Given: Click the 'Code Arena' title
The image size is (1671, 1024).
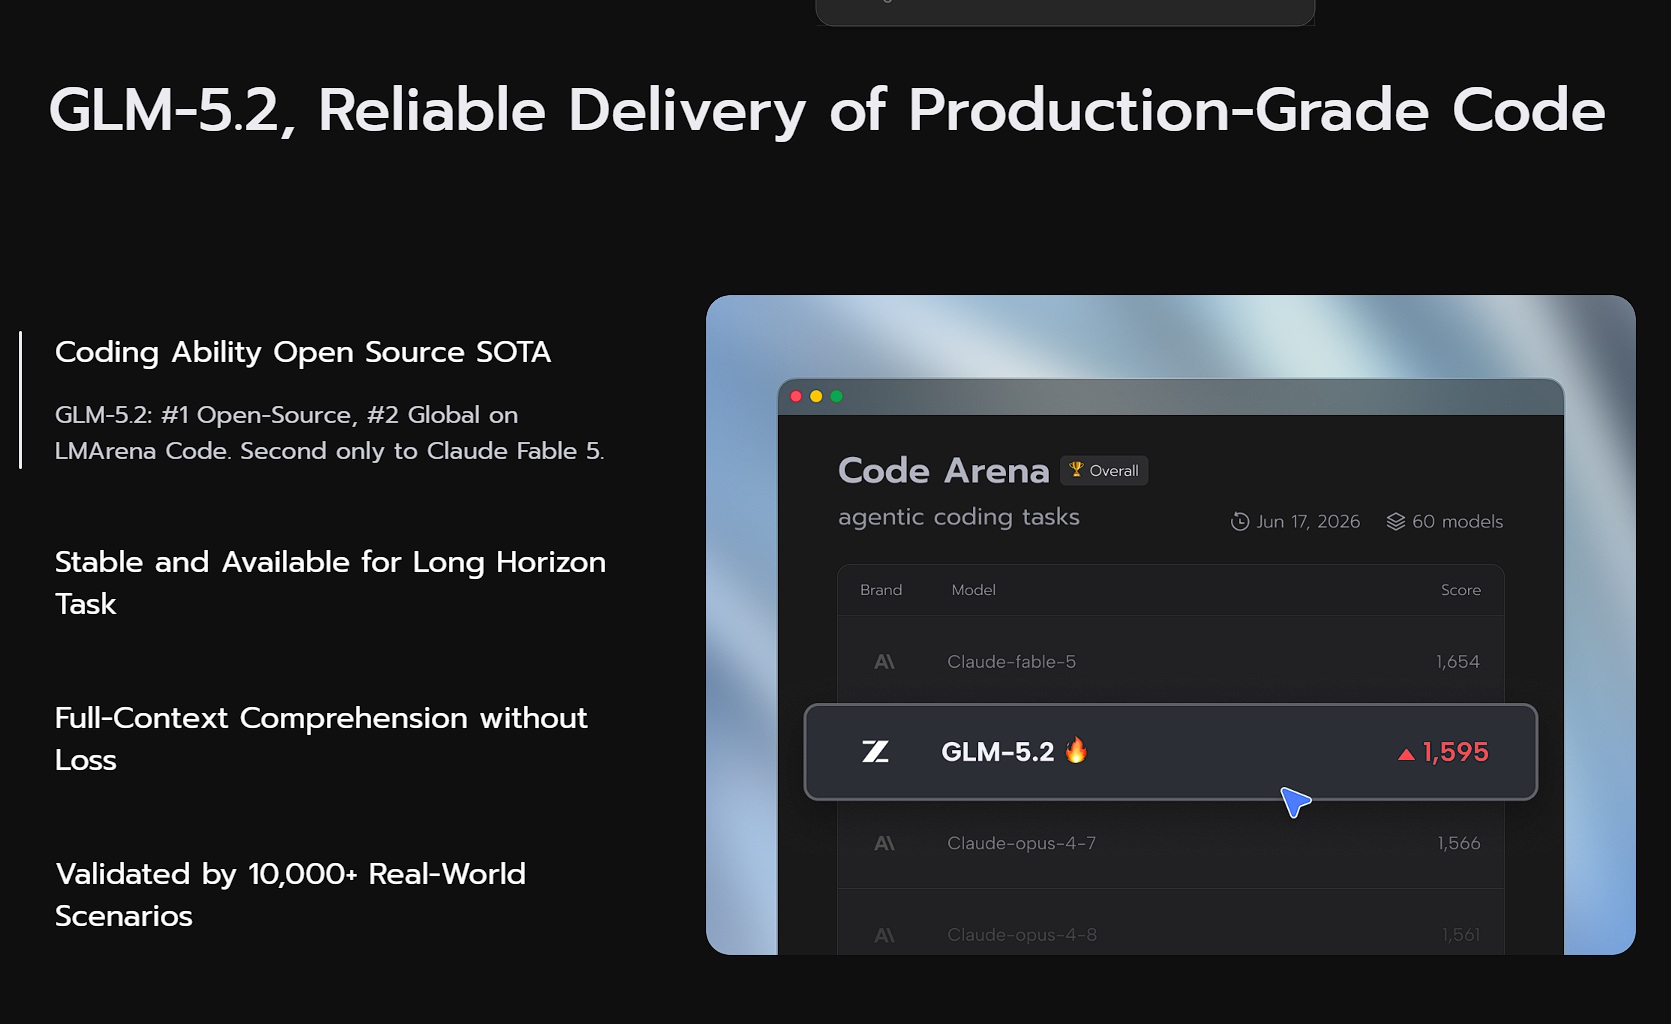Looking at the screenshot, I should pos(943,470).
